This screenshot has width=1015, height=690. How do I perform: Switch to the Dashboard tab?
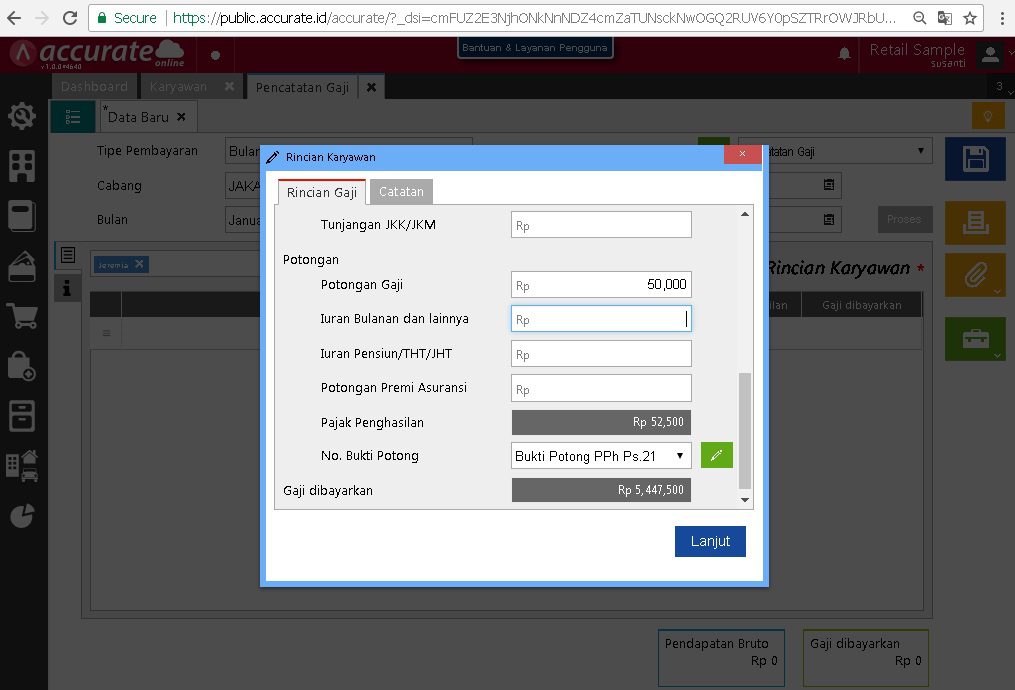click(x=93, y=86)
